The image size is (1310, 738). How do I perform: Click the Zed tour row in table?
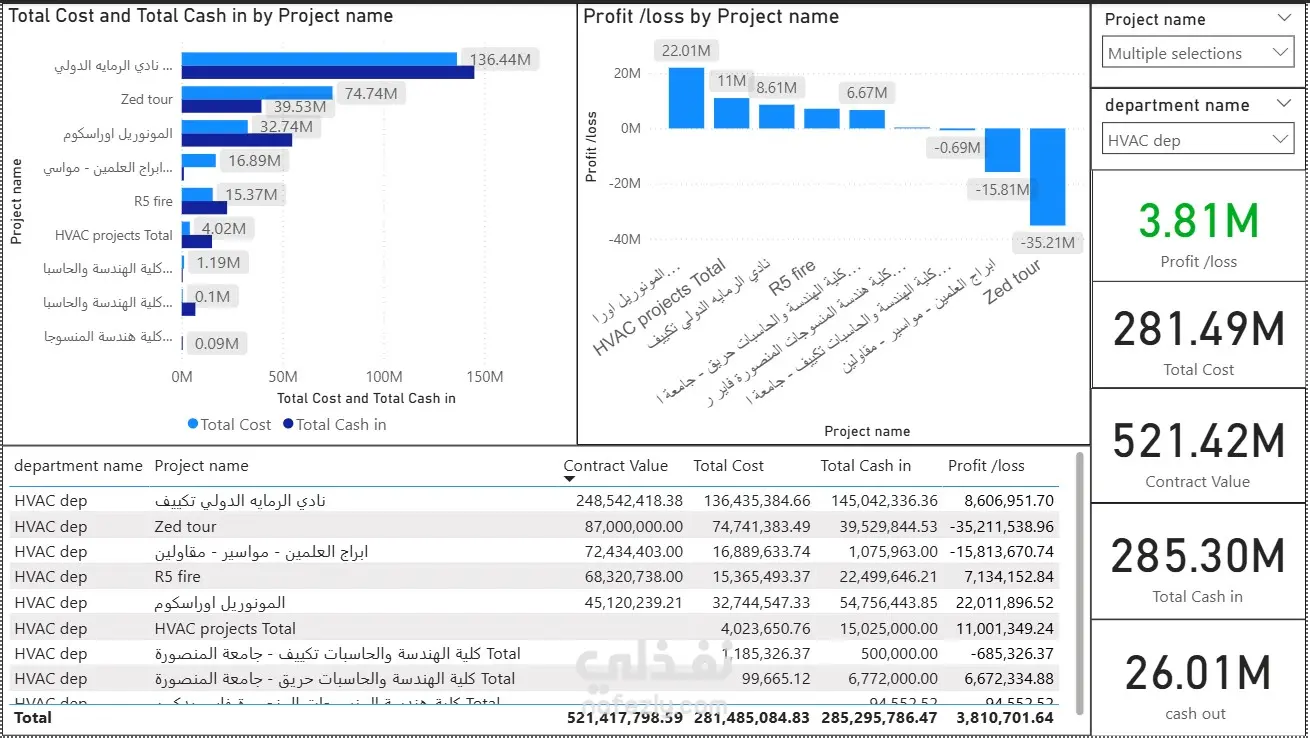point(534,526)
